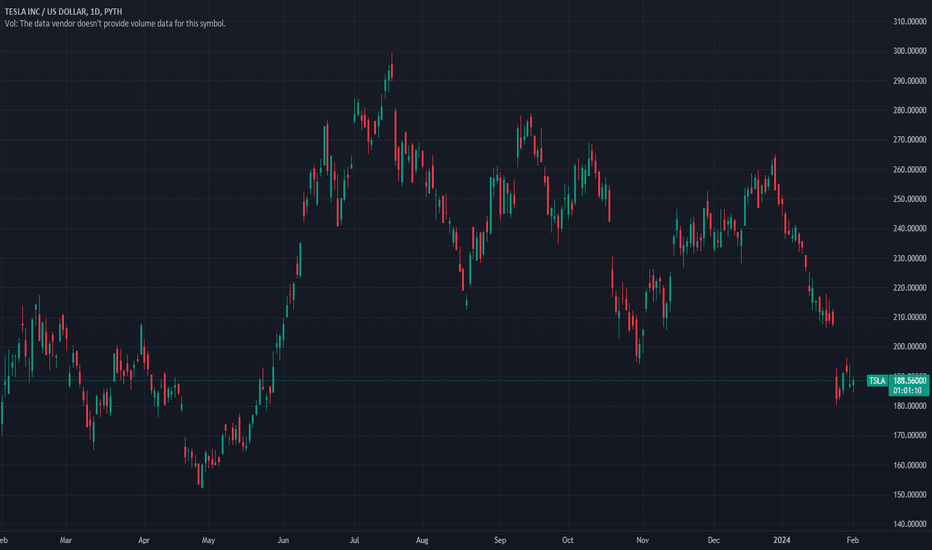Click the 180.00000 price axis label

[x=909, y=406]
